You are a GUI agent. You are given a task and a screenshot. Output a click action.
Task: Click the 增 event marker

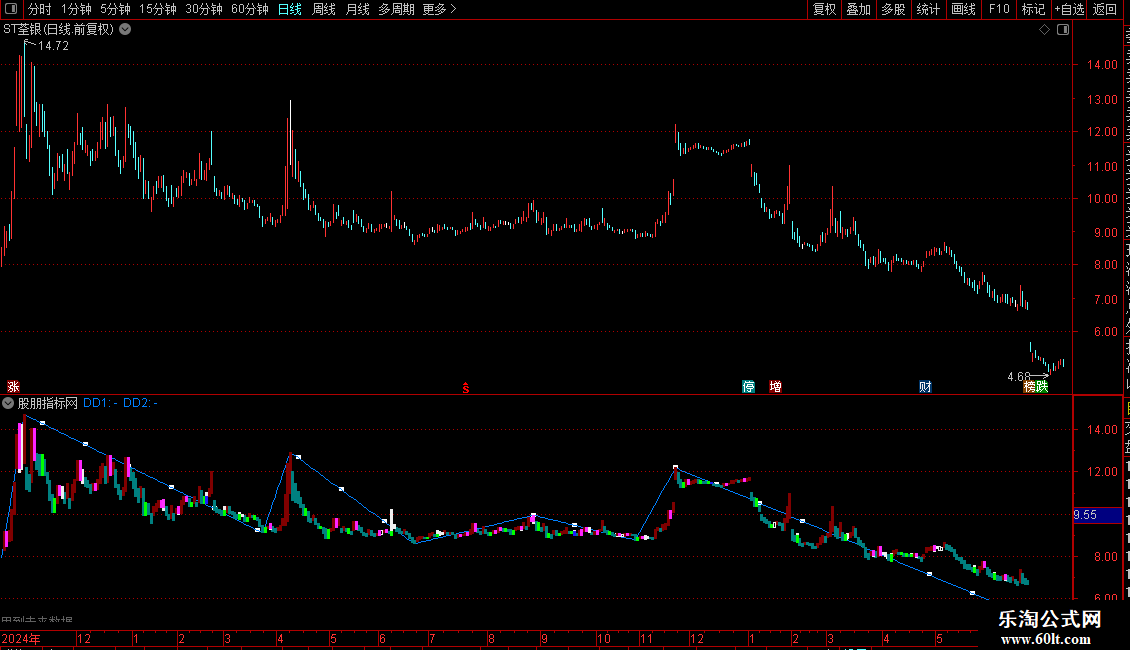point(775,387)
